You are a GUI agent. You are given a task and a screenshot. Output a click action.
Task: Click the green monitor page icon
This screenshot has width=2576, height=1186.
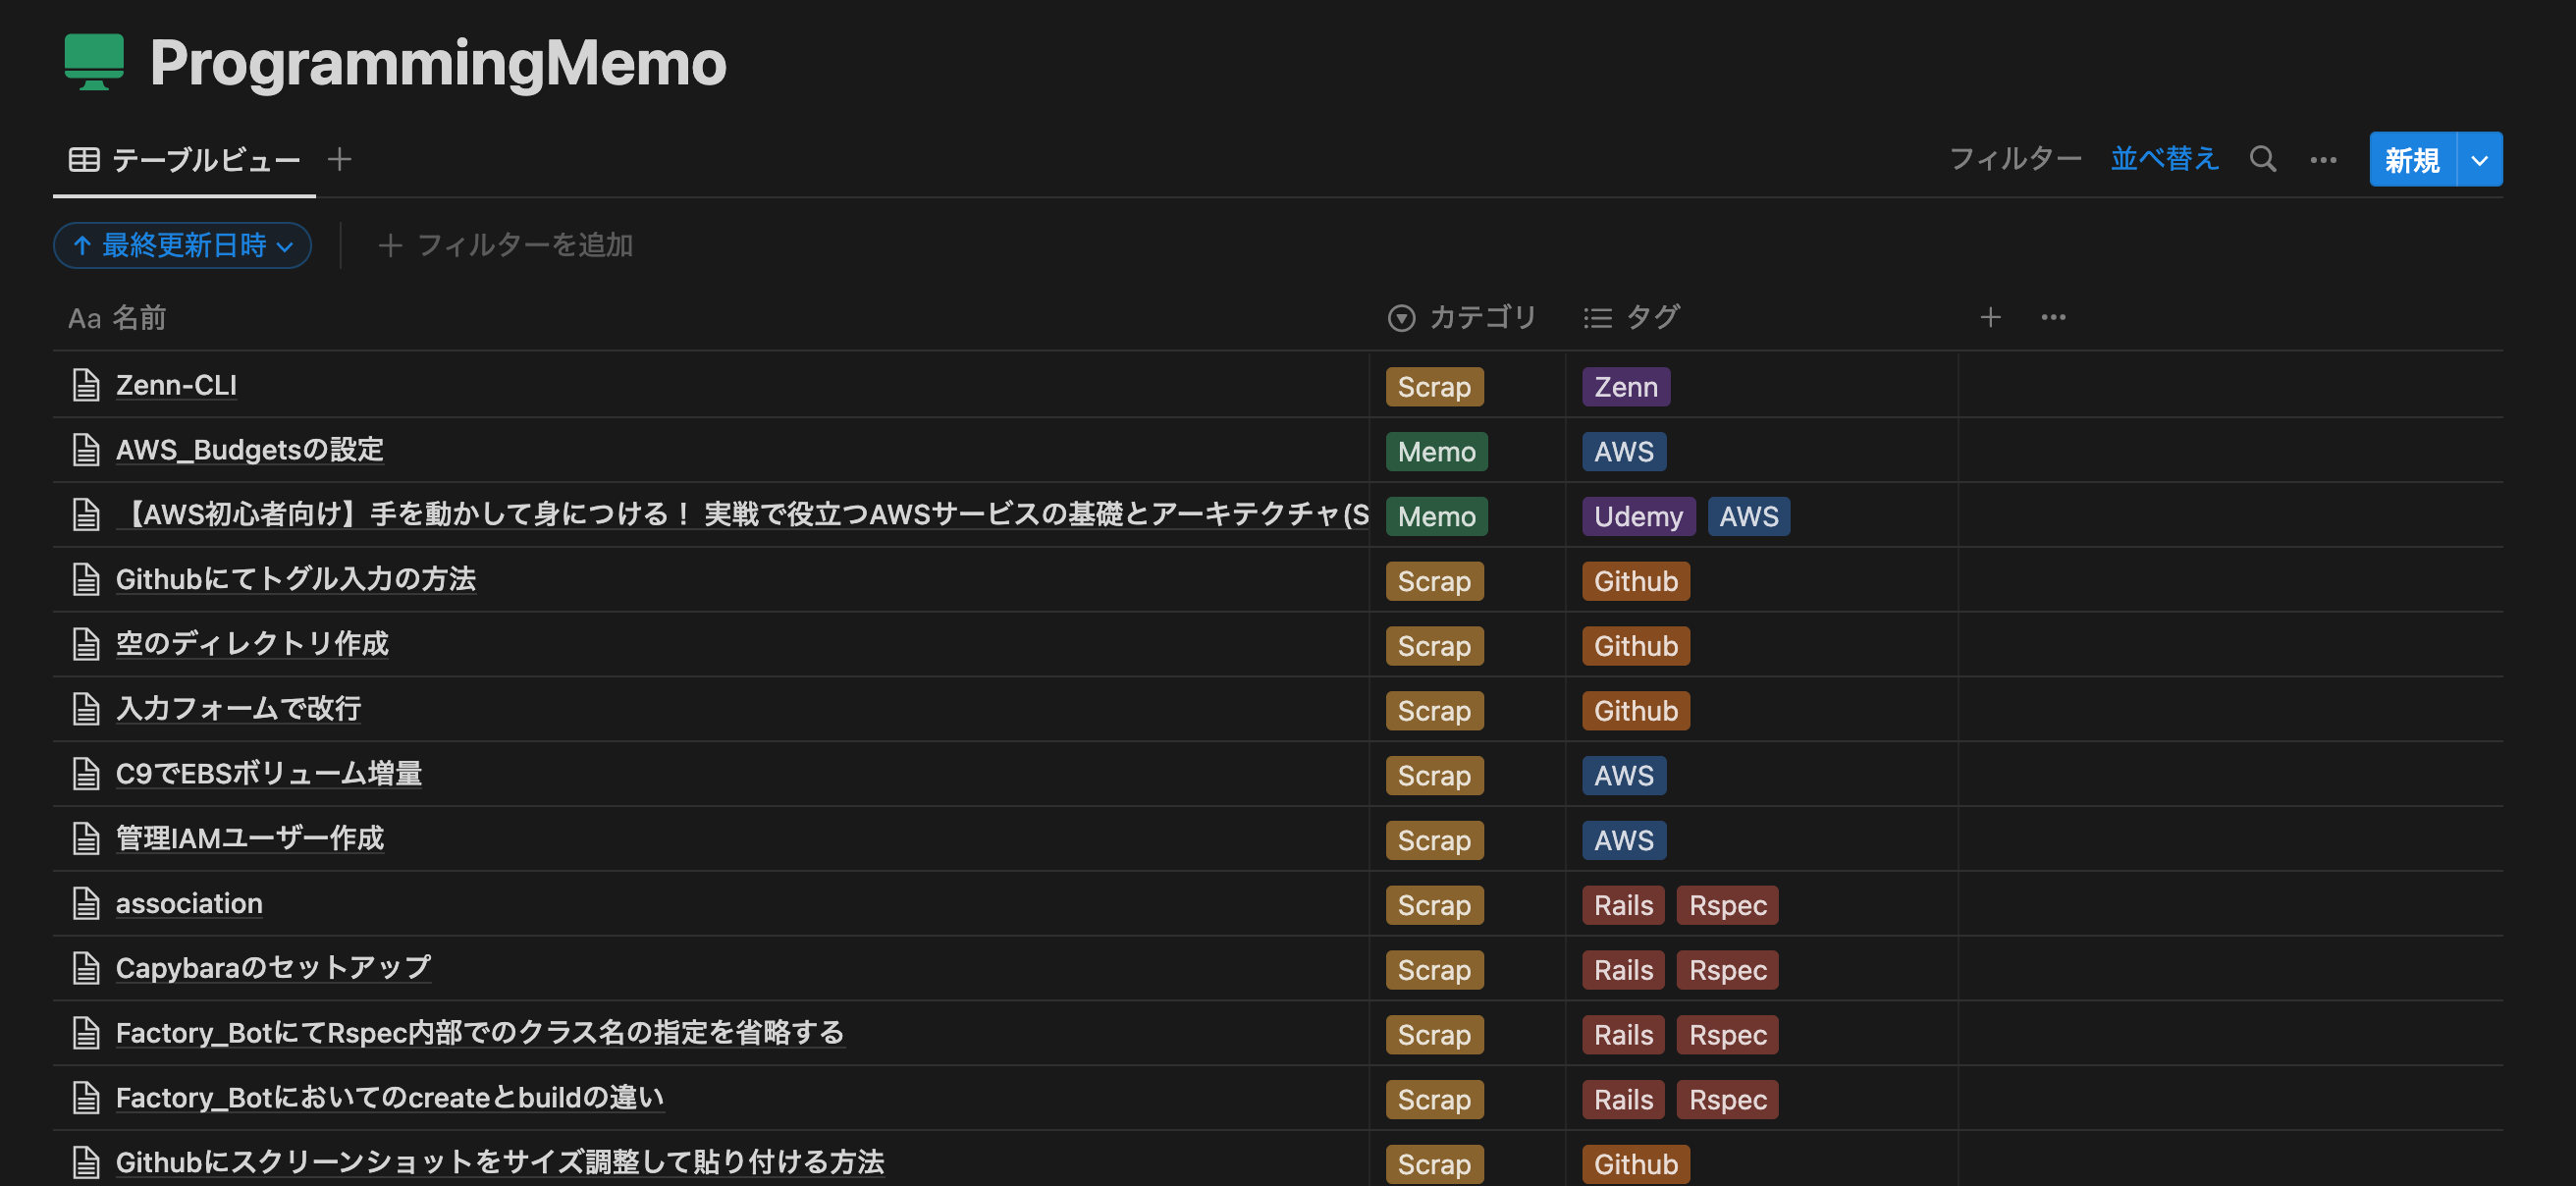[x=93, y=63]
